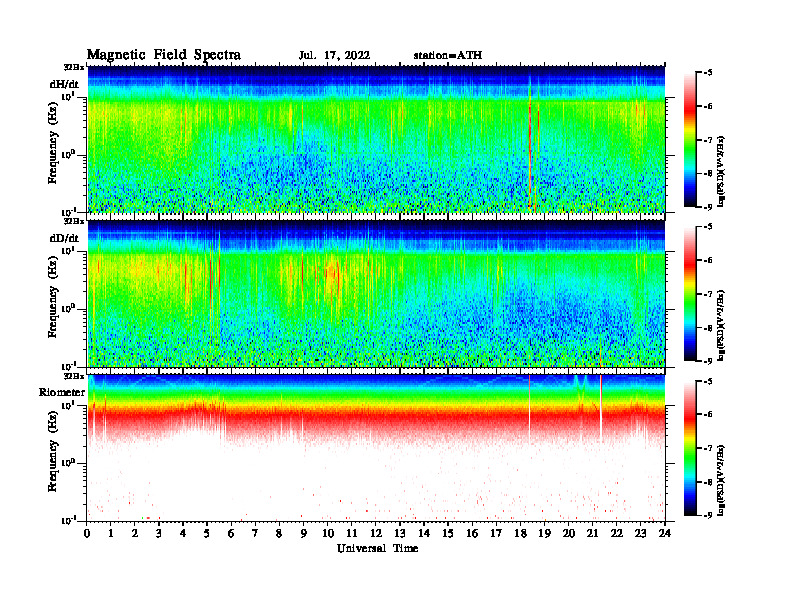Click the "dH/dt" panel label
The height and width of the screenshot is (612, 792).
pyautogui.click(x=64, y=84)
